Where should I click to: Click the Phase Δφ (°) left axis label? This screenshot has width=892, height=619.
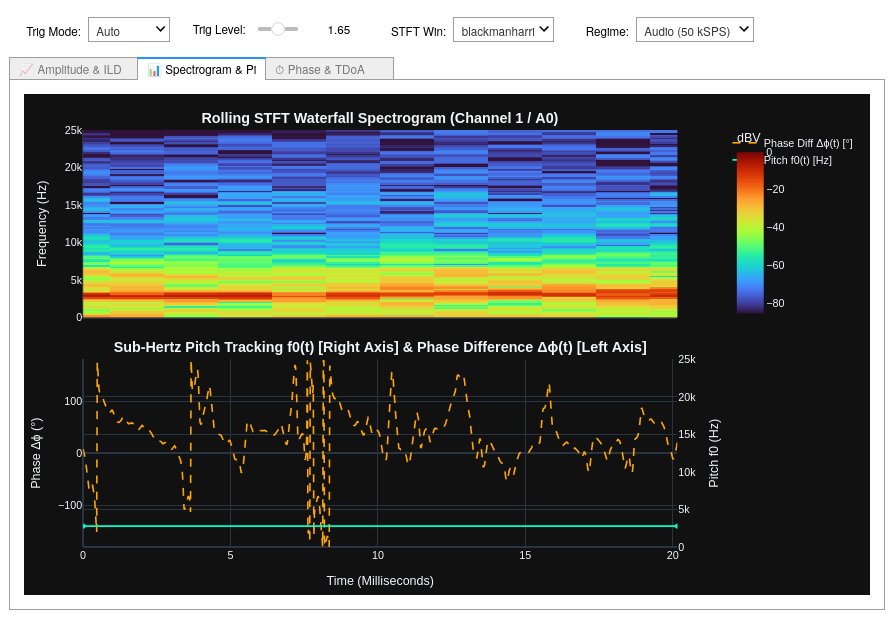click(x=36, y=453)
